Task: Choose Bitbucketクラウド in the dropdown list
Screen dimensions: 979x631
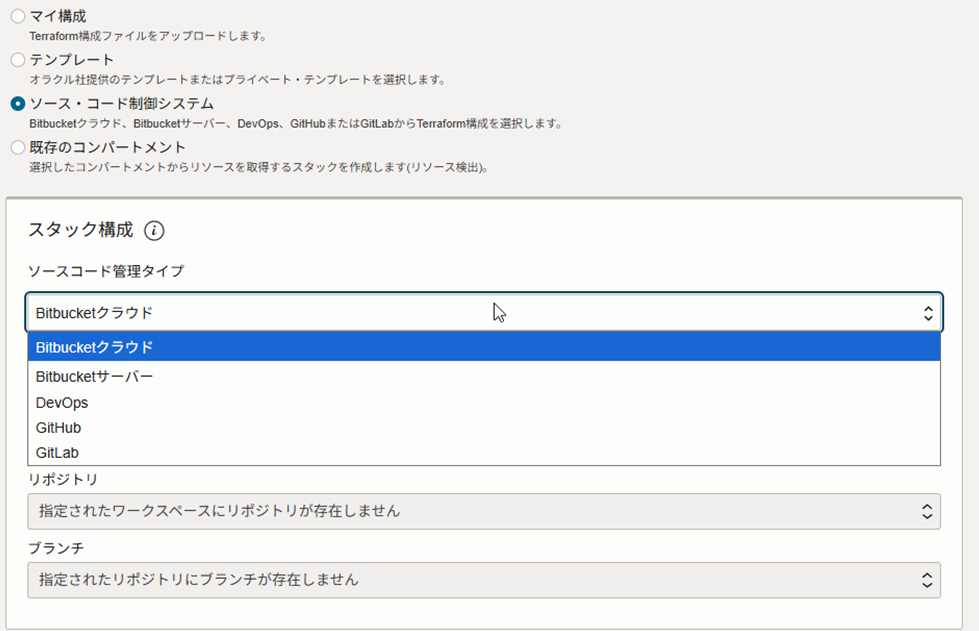Action: coord(484,347)
